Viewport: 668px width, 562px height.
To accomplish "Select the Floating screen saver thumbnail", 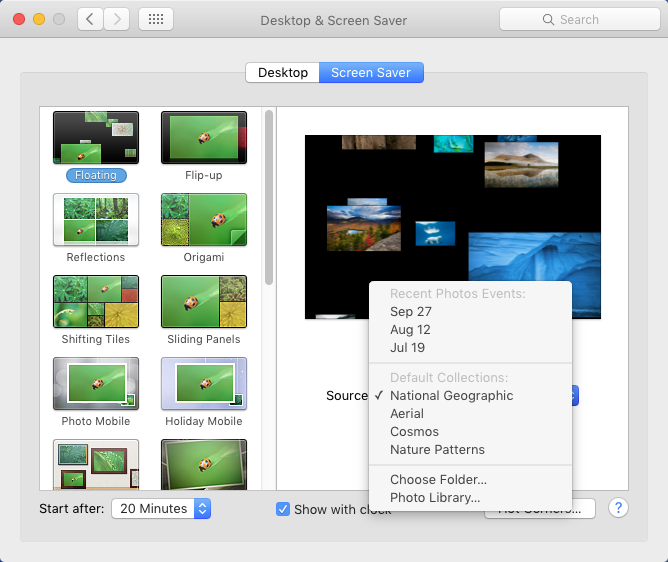I will click(96, 138).
